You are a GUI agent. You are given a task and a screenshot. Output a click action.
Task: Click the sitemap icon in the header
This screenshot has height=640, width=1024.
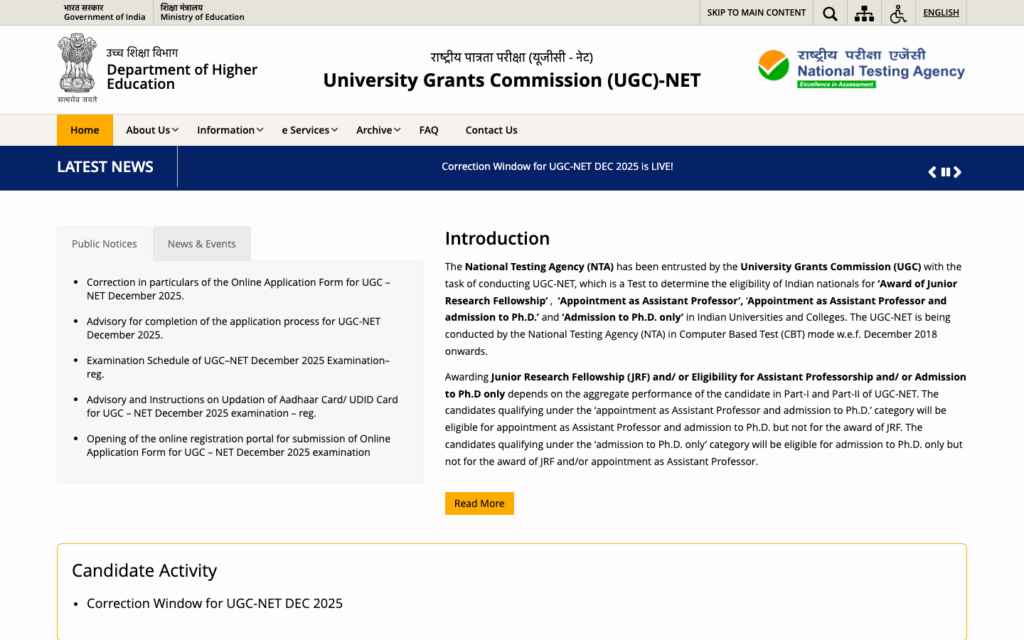click(864, 13)
